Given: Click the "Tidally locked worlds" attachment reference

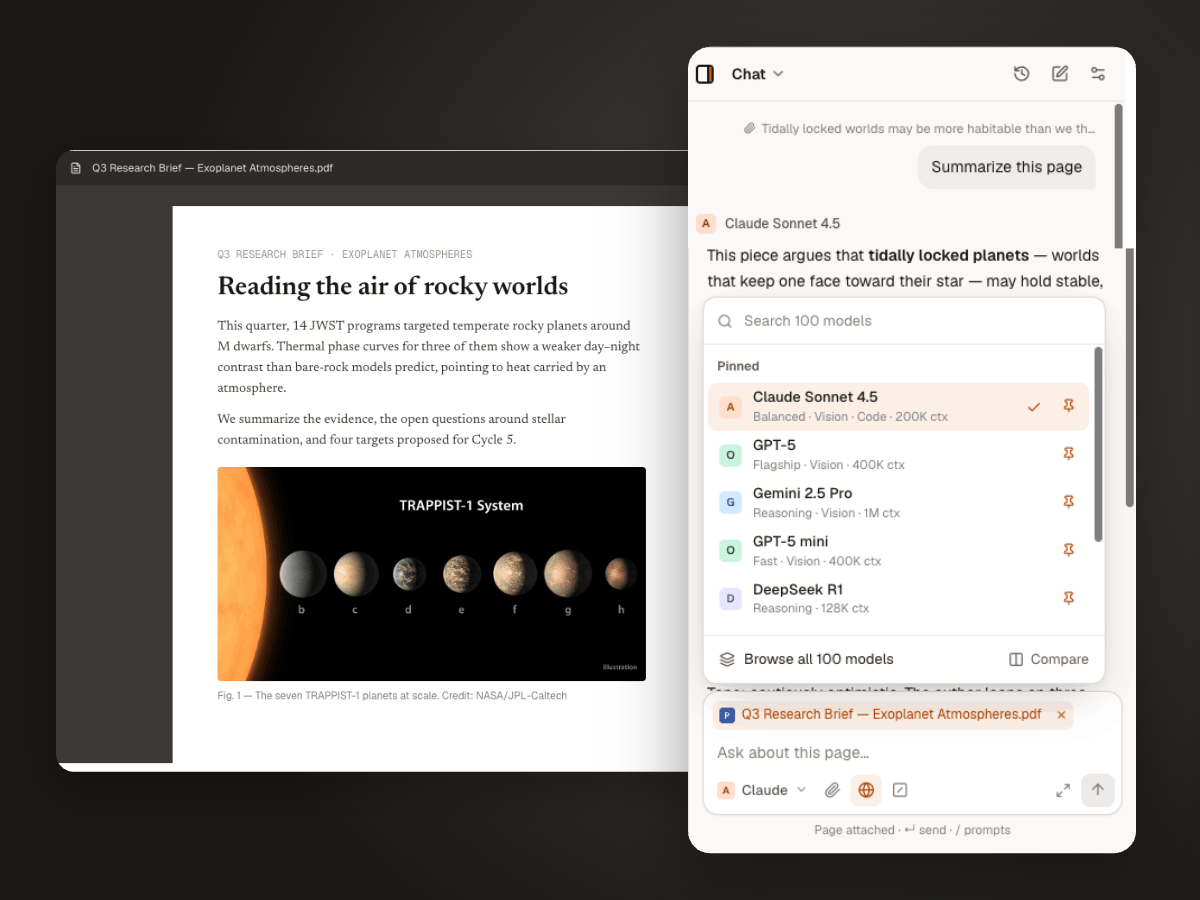Looking at the screenshot, I should coord(919,128).
